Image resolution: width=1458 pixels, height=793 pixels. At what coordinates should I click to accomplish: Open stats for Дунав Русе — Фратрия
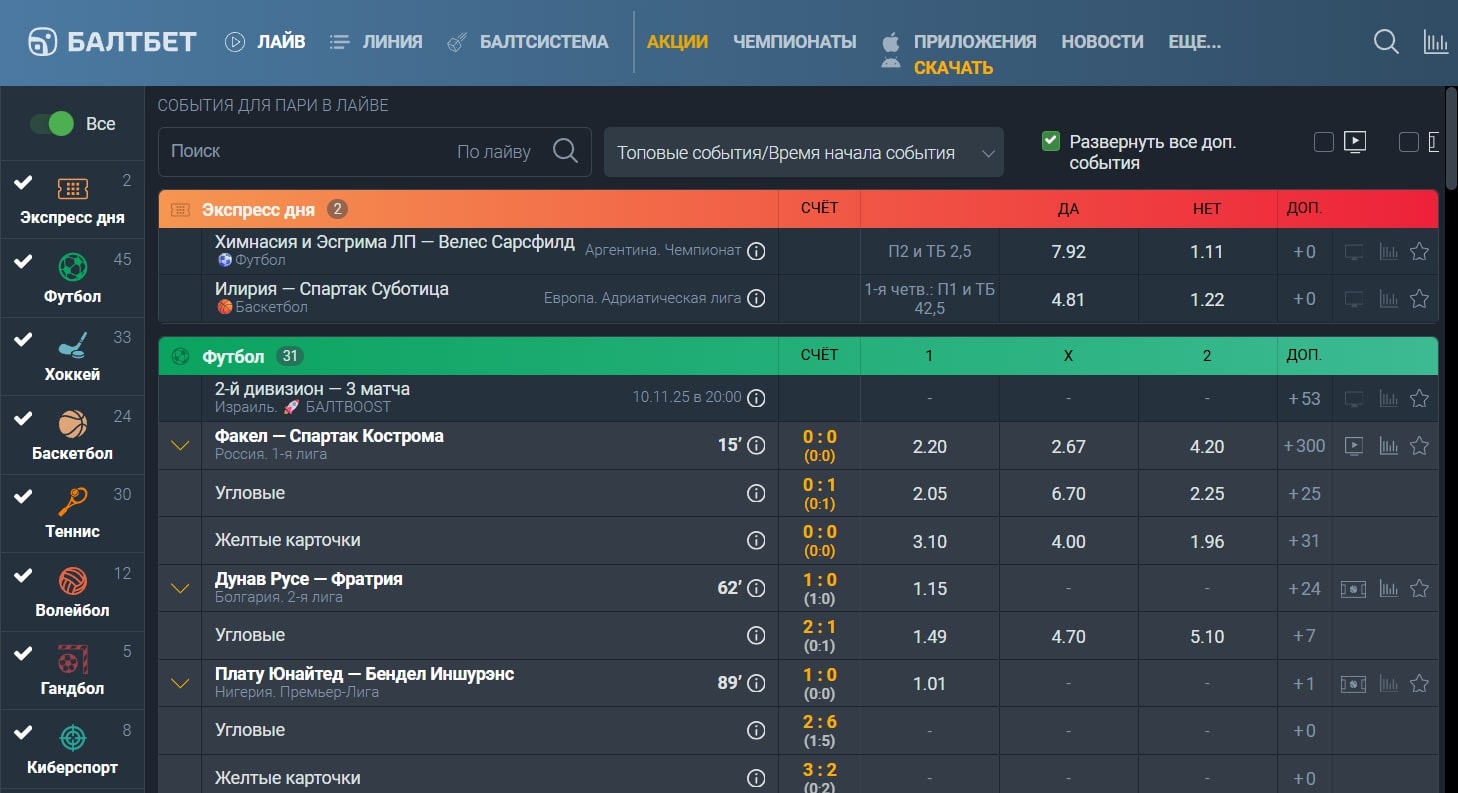coord(1388,589)
